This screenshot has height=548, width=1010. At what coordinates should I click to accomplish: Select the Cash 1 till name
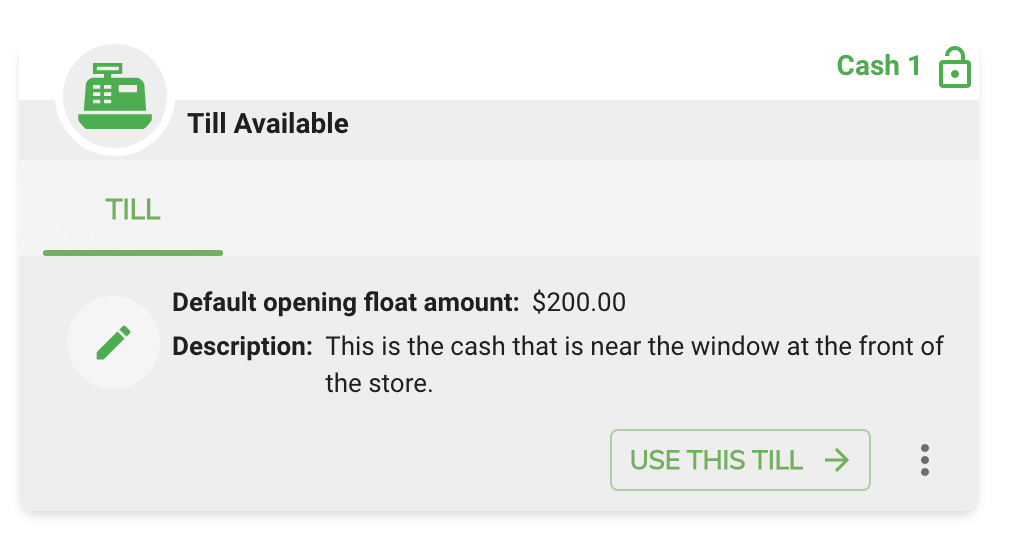pos(879,66)
